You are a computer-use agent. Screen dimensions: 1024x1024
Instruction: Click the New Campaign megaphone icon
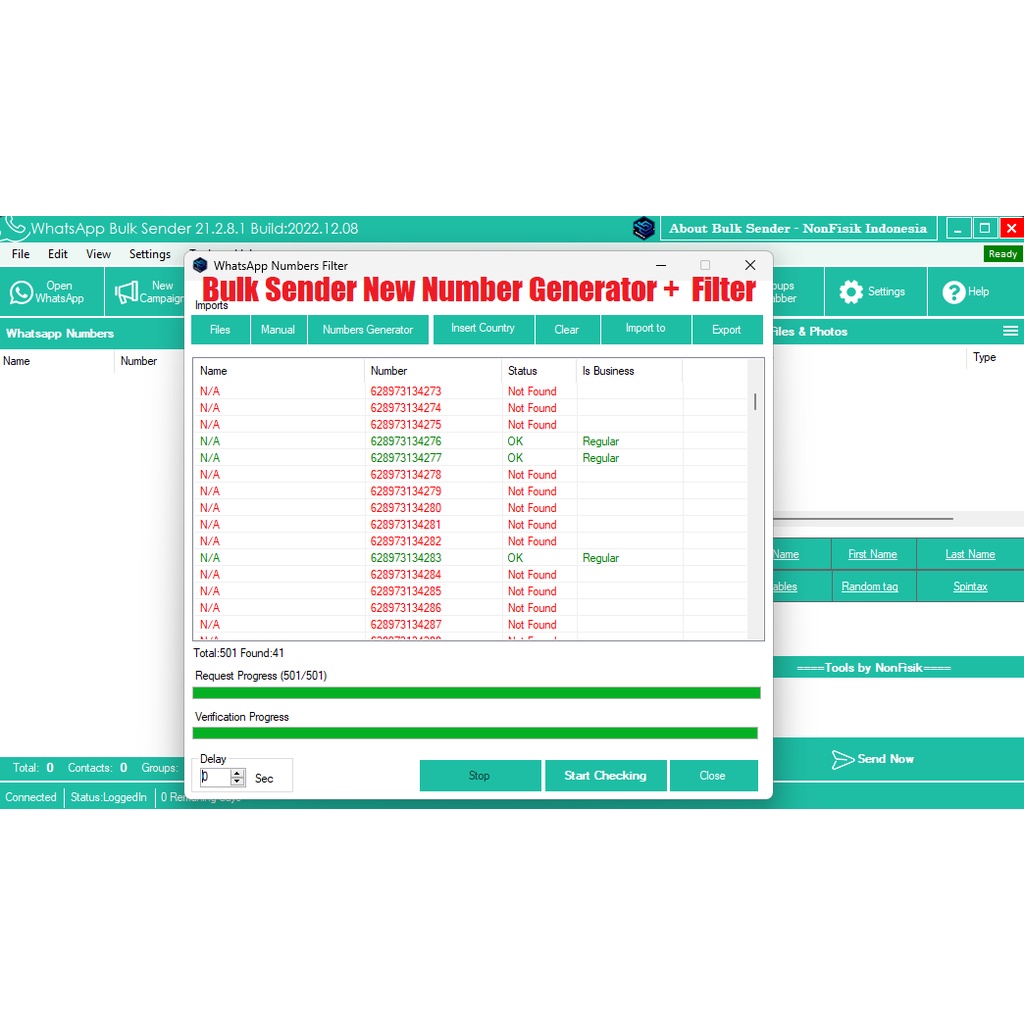(x=126, y=292)
